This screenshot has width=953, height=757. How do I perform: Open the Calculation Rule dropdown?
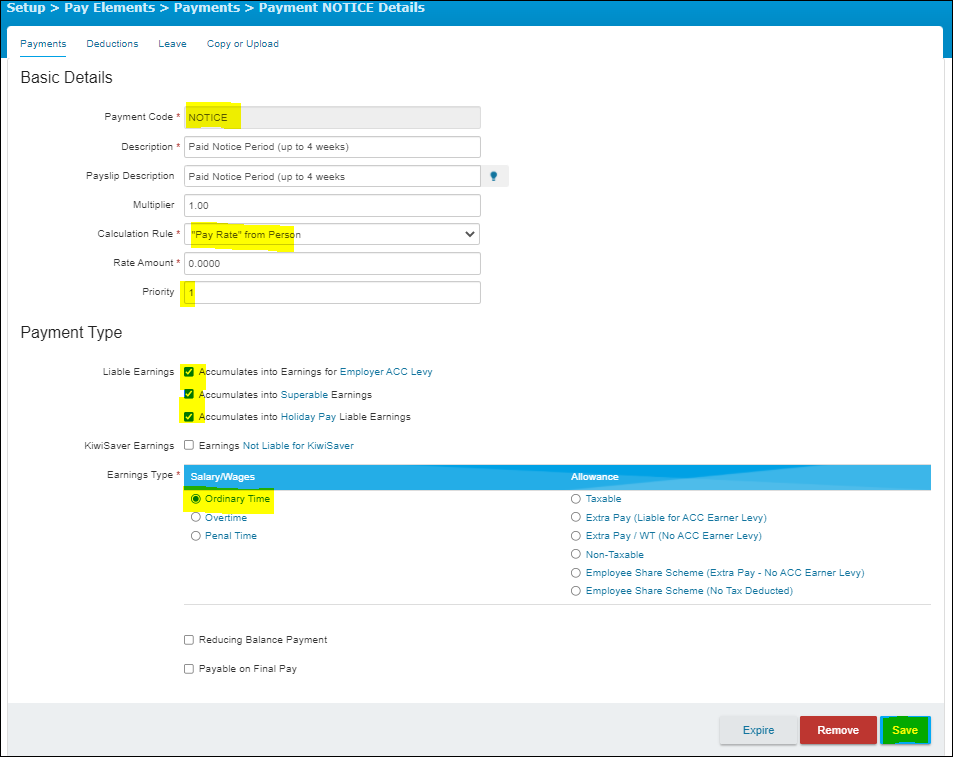[332, 234]
